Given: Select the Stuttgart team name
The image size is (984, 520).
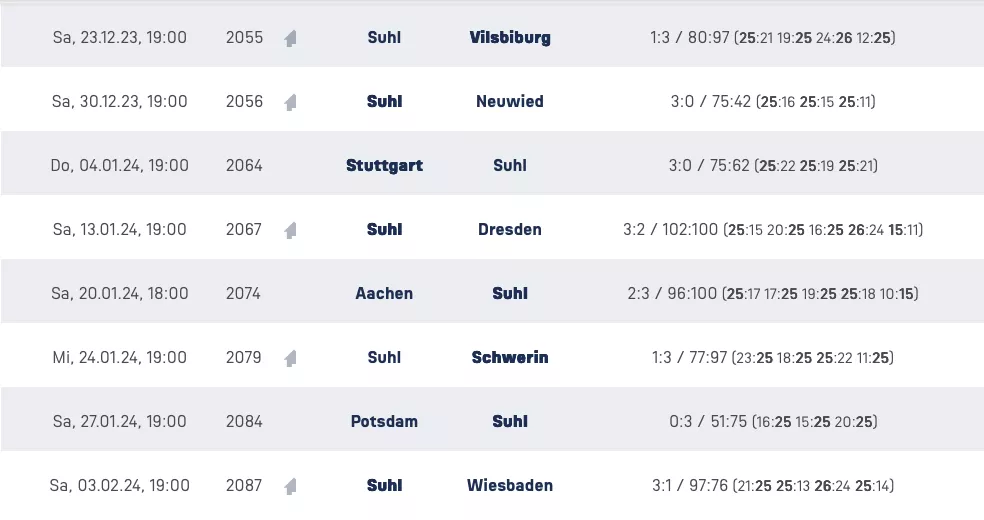Looking at the screenshot, I should coord(384,166).
